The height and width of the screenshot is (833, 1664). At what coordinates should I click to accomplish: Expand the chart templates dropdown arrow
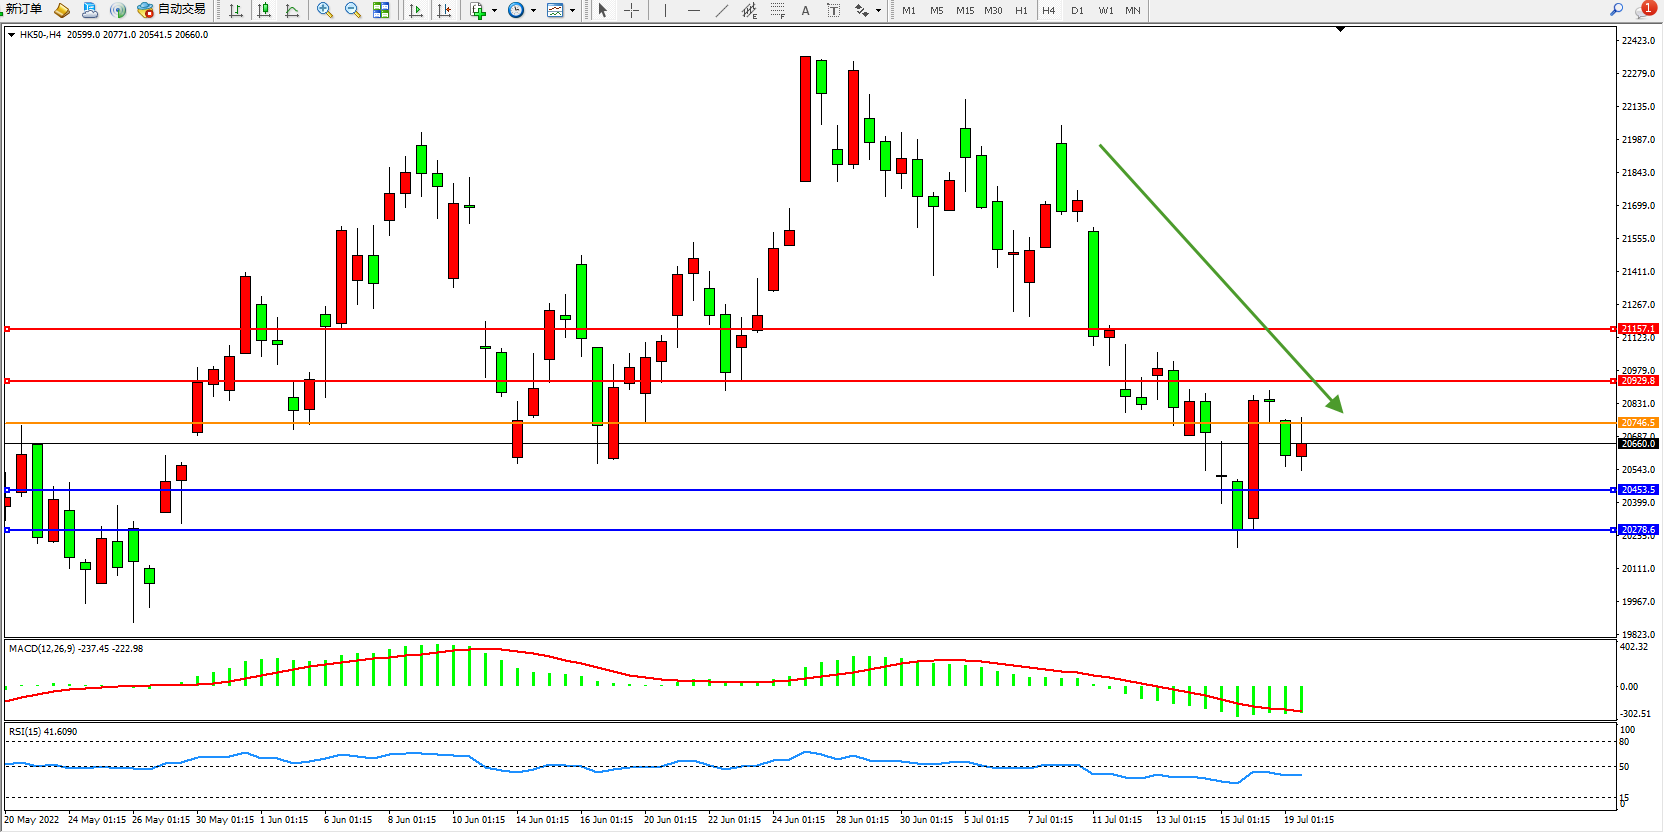point(572,10)
